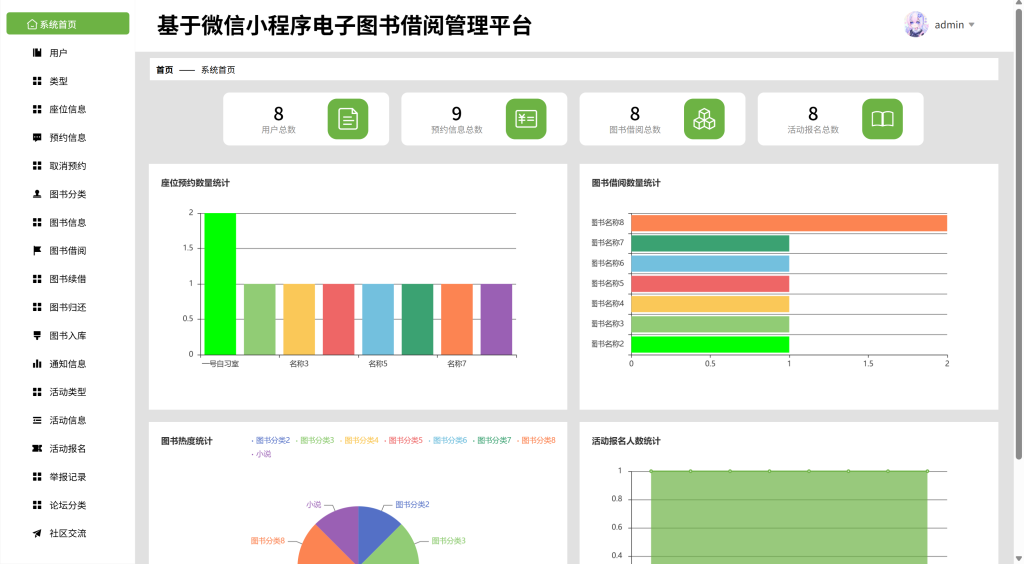
Task: Click the 图书名称7 axis label
Action: tap(607, 243)
